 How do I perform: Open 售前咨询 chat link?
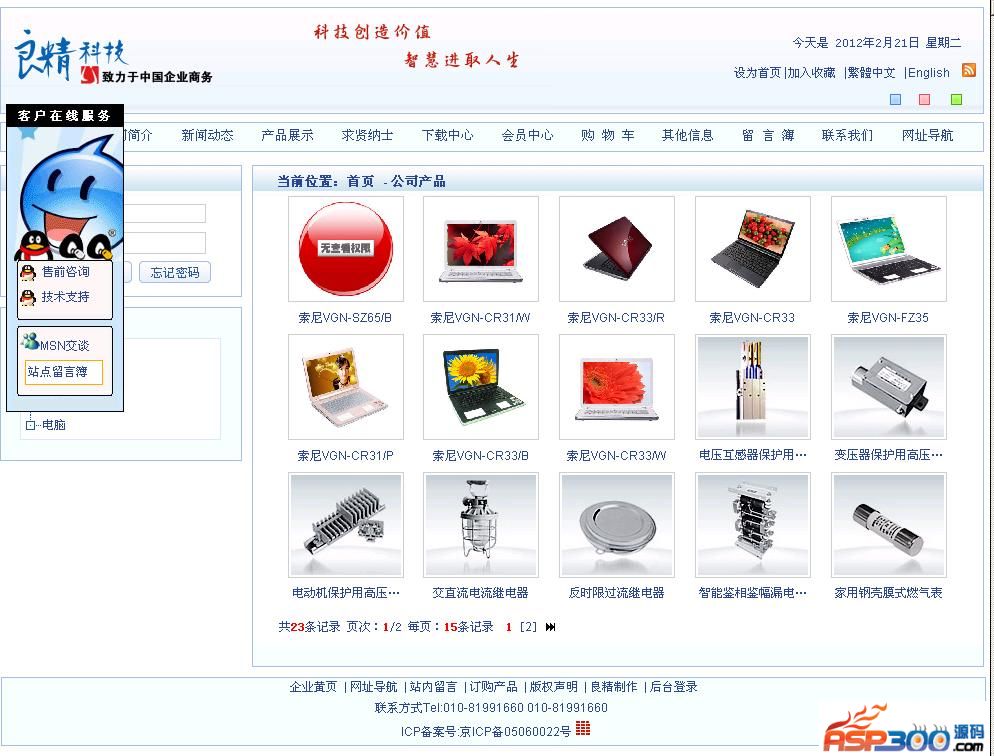tap(65, 272)
